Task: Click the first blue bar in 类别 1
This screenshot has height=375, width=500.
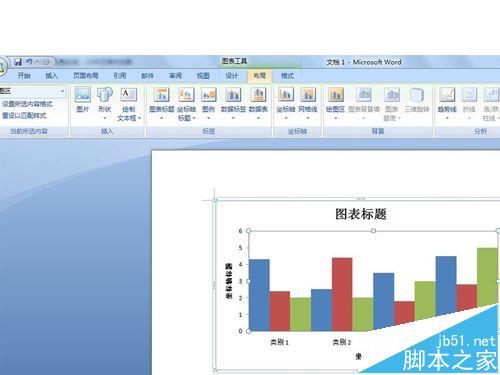Action: (259, 295)
